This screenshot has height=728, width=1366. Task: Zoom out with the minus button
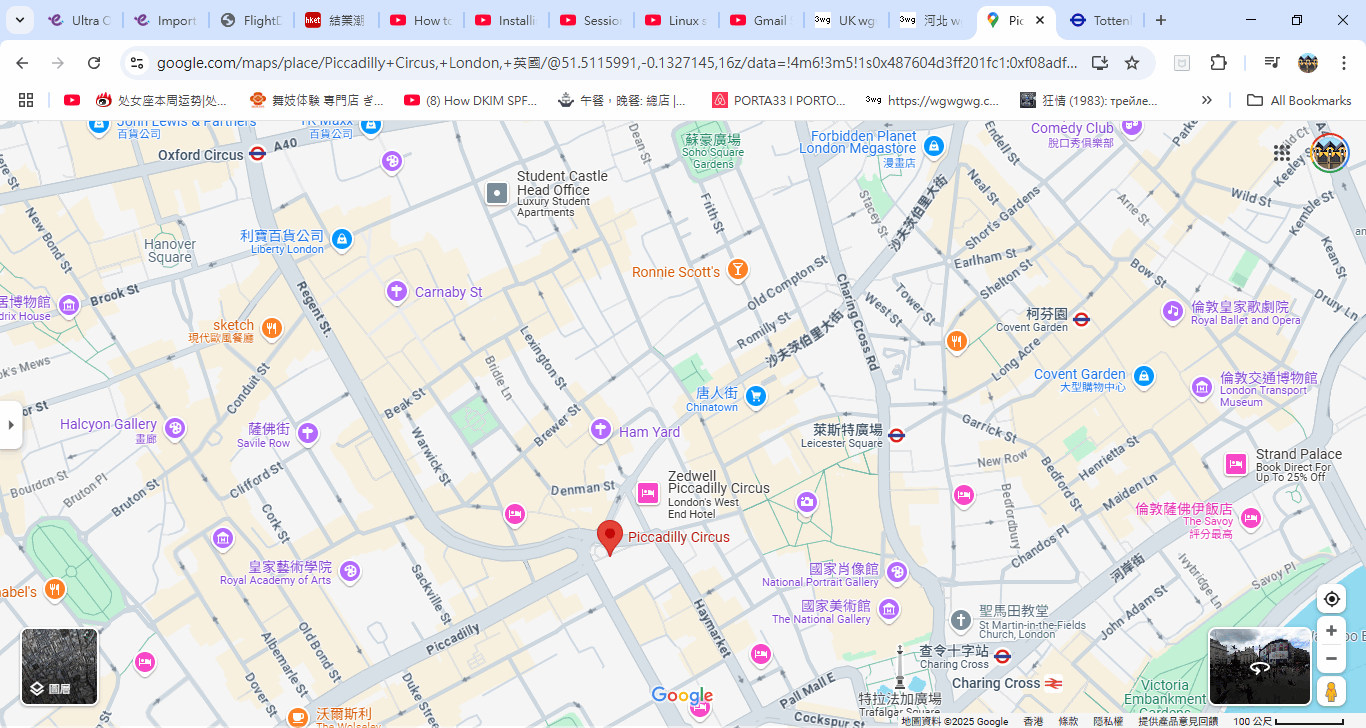click(1331, 659)
